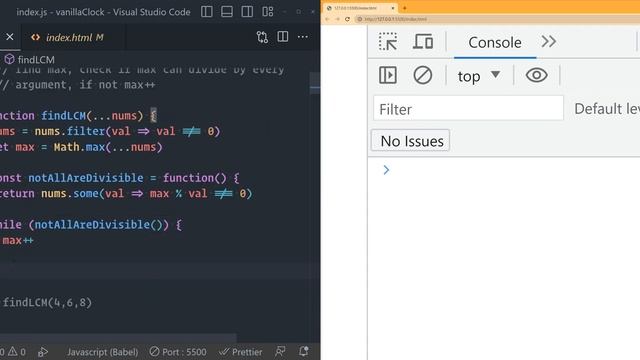Open warnings count in status bar
This screenshot has width=640, height=360.
coord(18,352)
